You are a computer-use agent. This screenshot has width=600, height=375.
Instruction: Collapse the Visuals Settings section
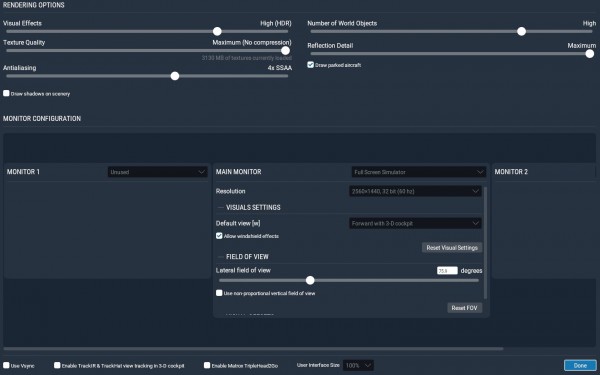(x=221, y=207)
